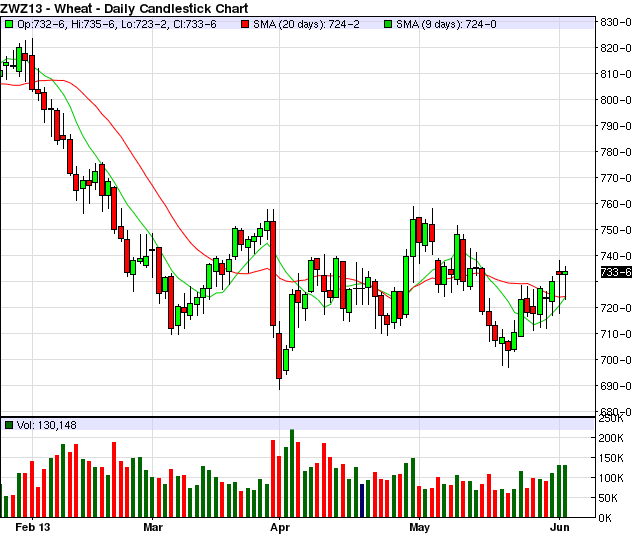
Task: Click the red SMA 20 days legend swatch
Action: 245,24
